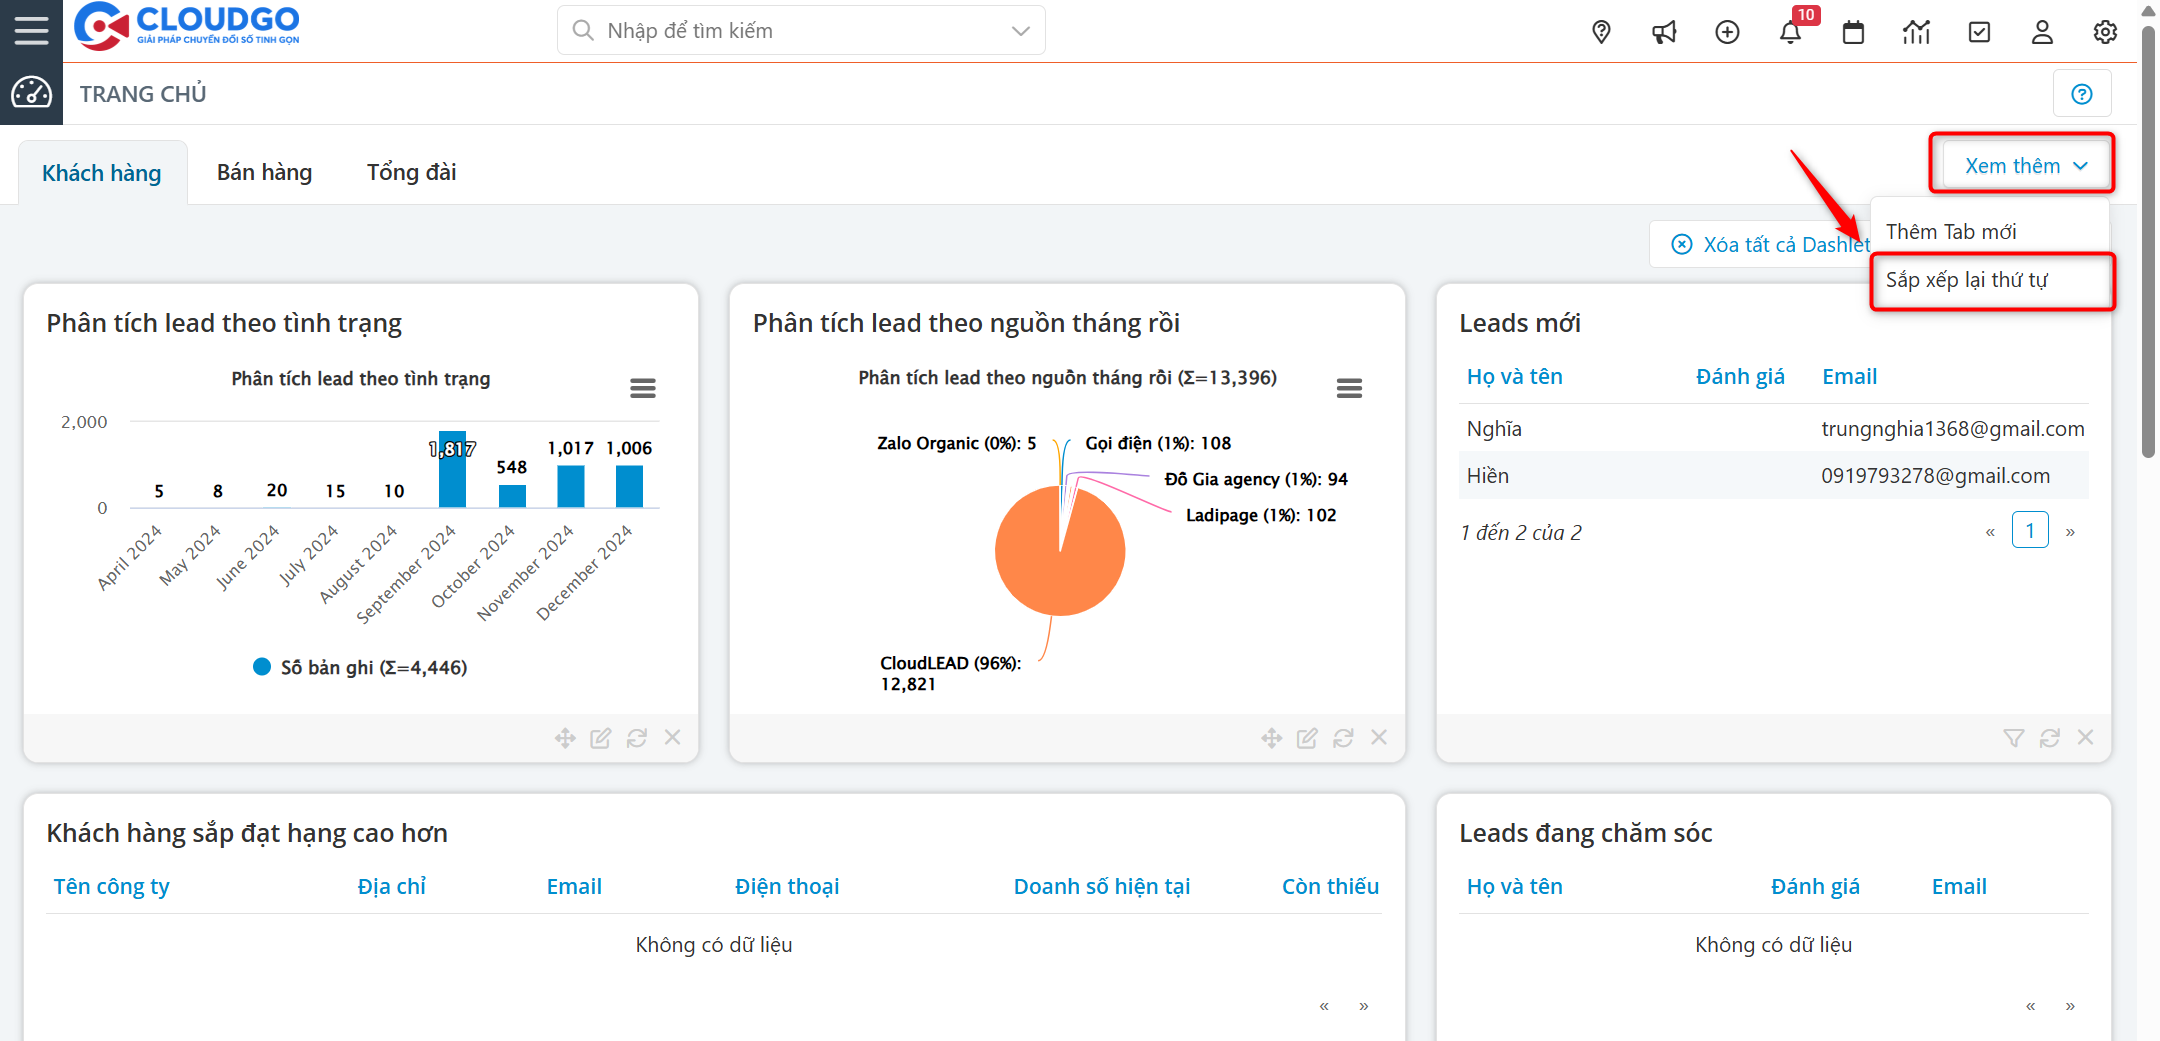Viewport: 2160px width, 1041px height.
Task: Sort Leads mới by Họ và tên
Action: 1514,377
